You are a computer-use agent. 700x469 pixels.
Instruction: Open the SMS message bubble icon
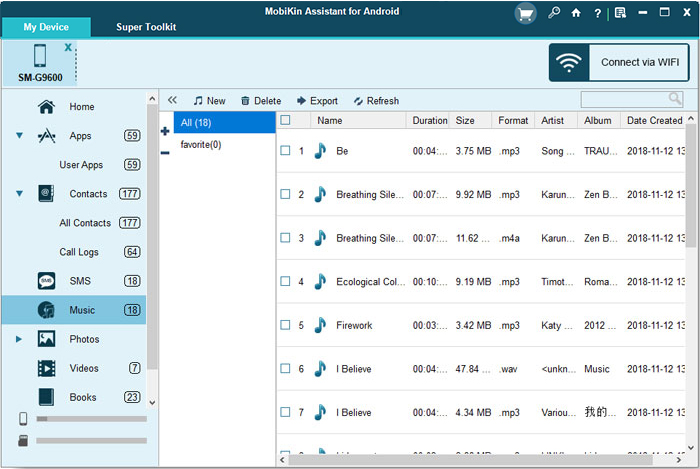(x=46, y=281)
